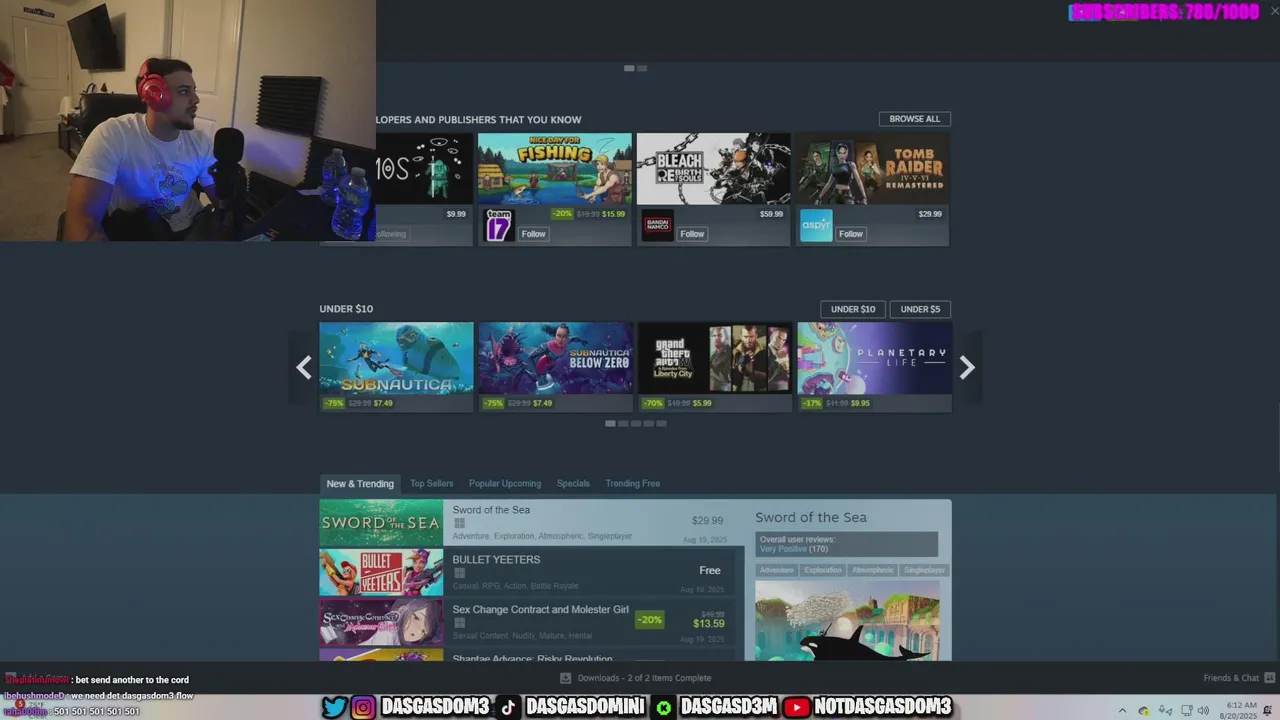Image resolution: width=1280 pixels, height=720 pixels.
Task: Select last page dot under Under $10 carousel
Action: pyautogui.click(x=661, y=423)
